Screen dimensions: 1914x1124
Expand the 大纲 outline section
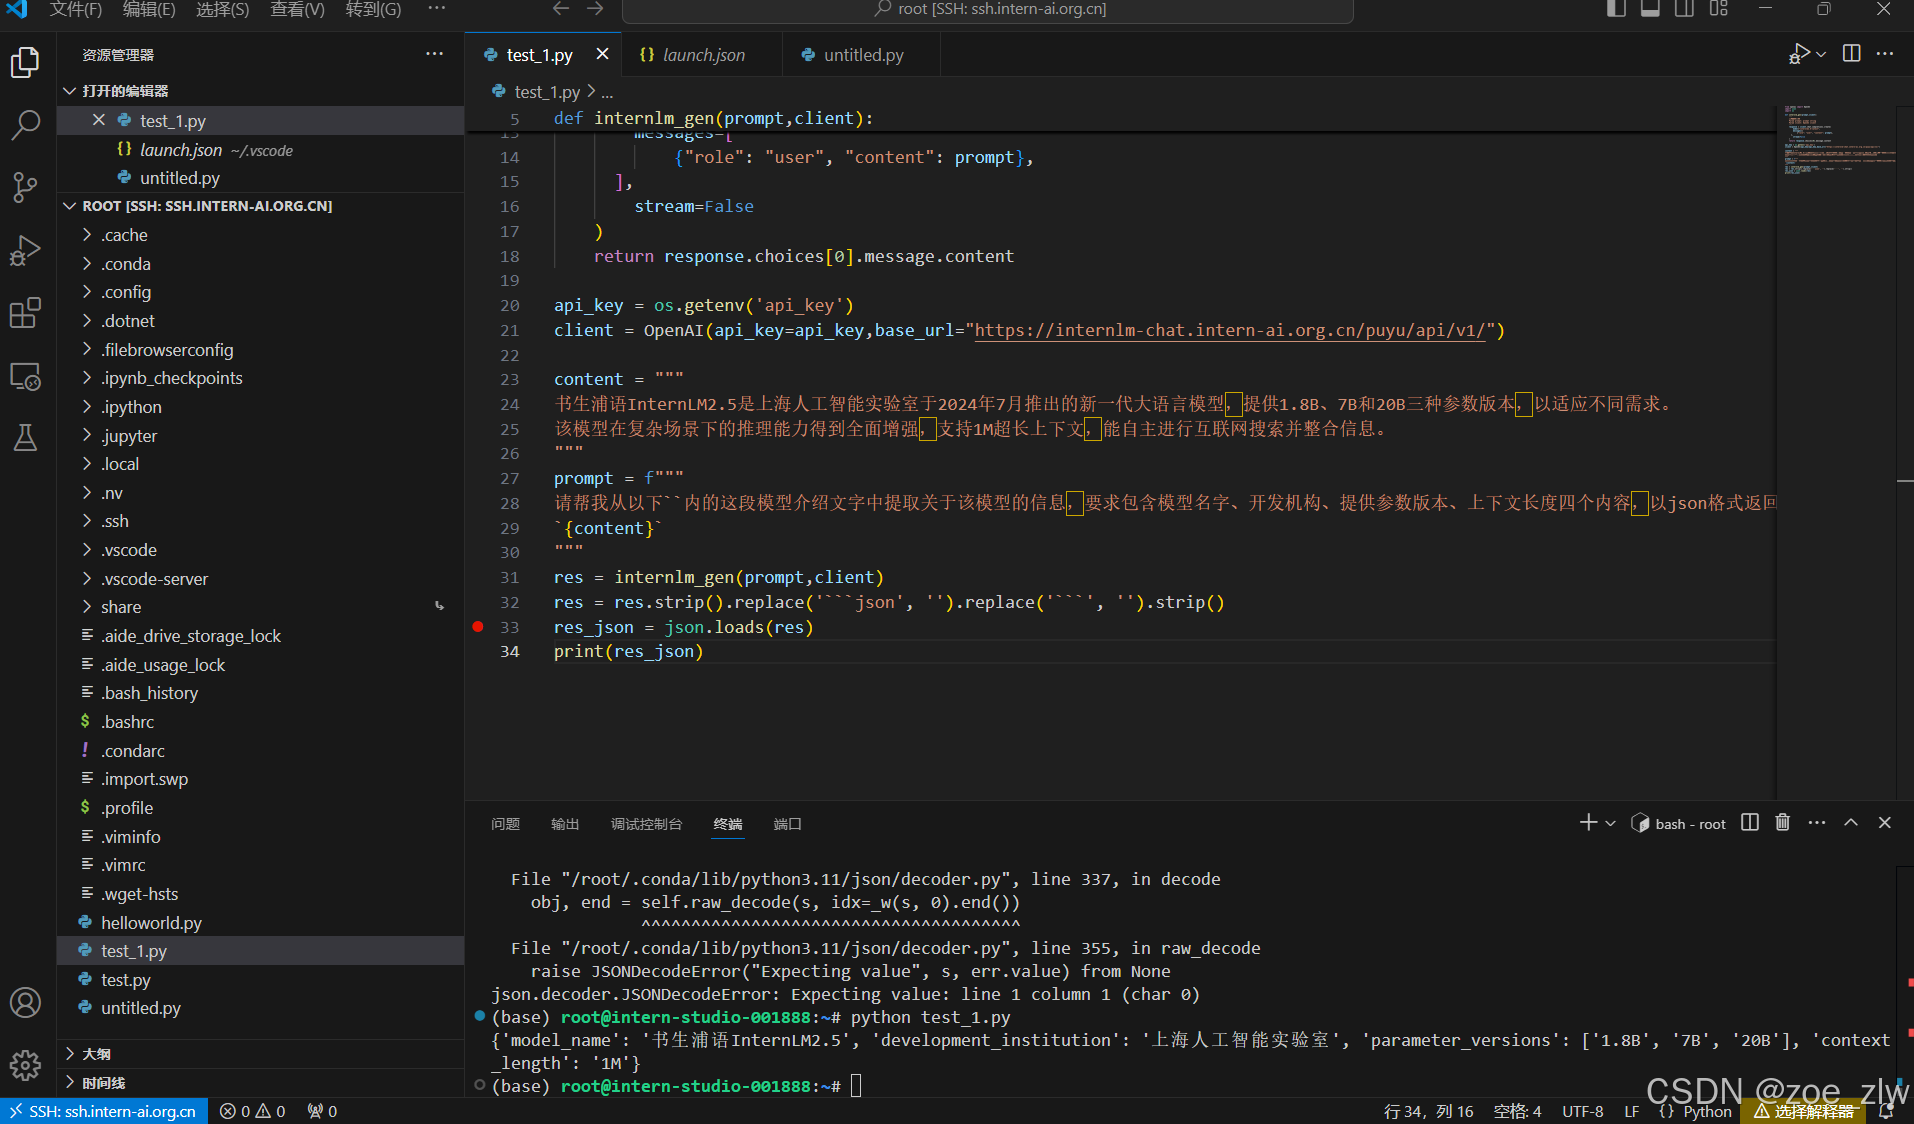[x=260, y=1054]
